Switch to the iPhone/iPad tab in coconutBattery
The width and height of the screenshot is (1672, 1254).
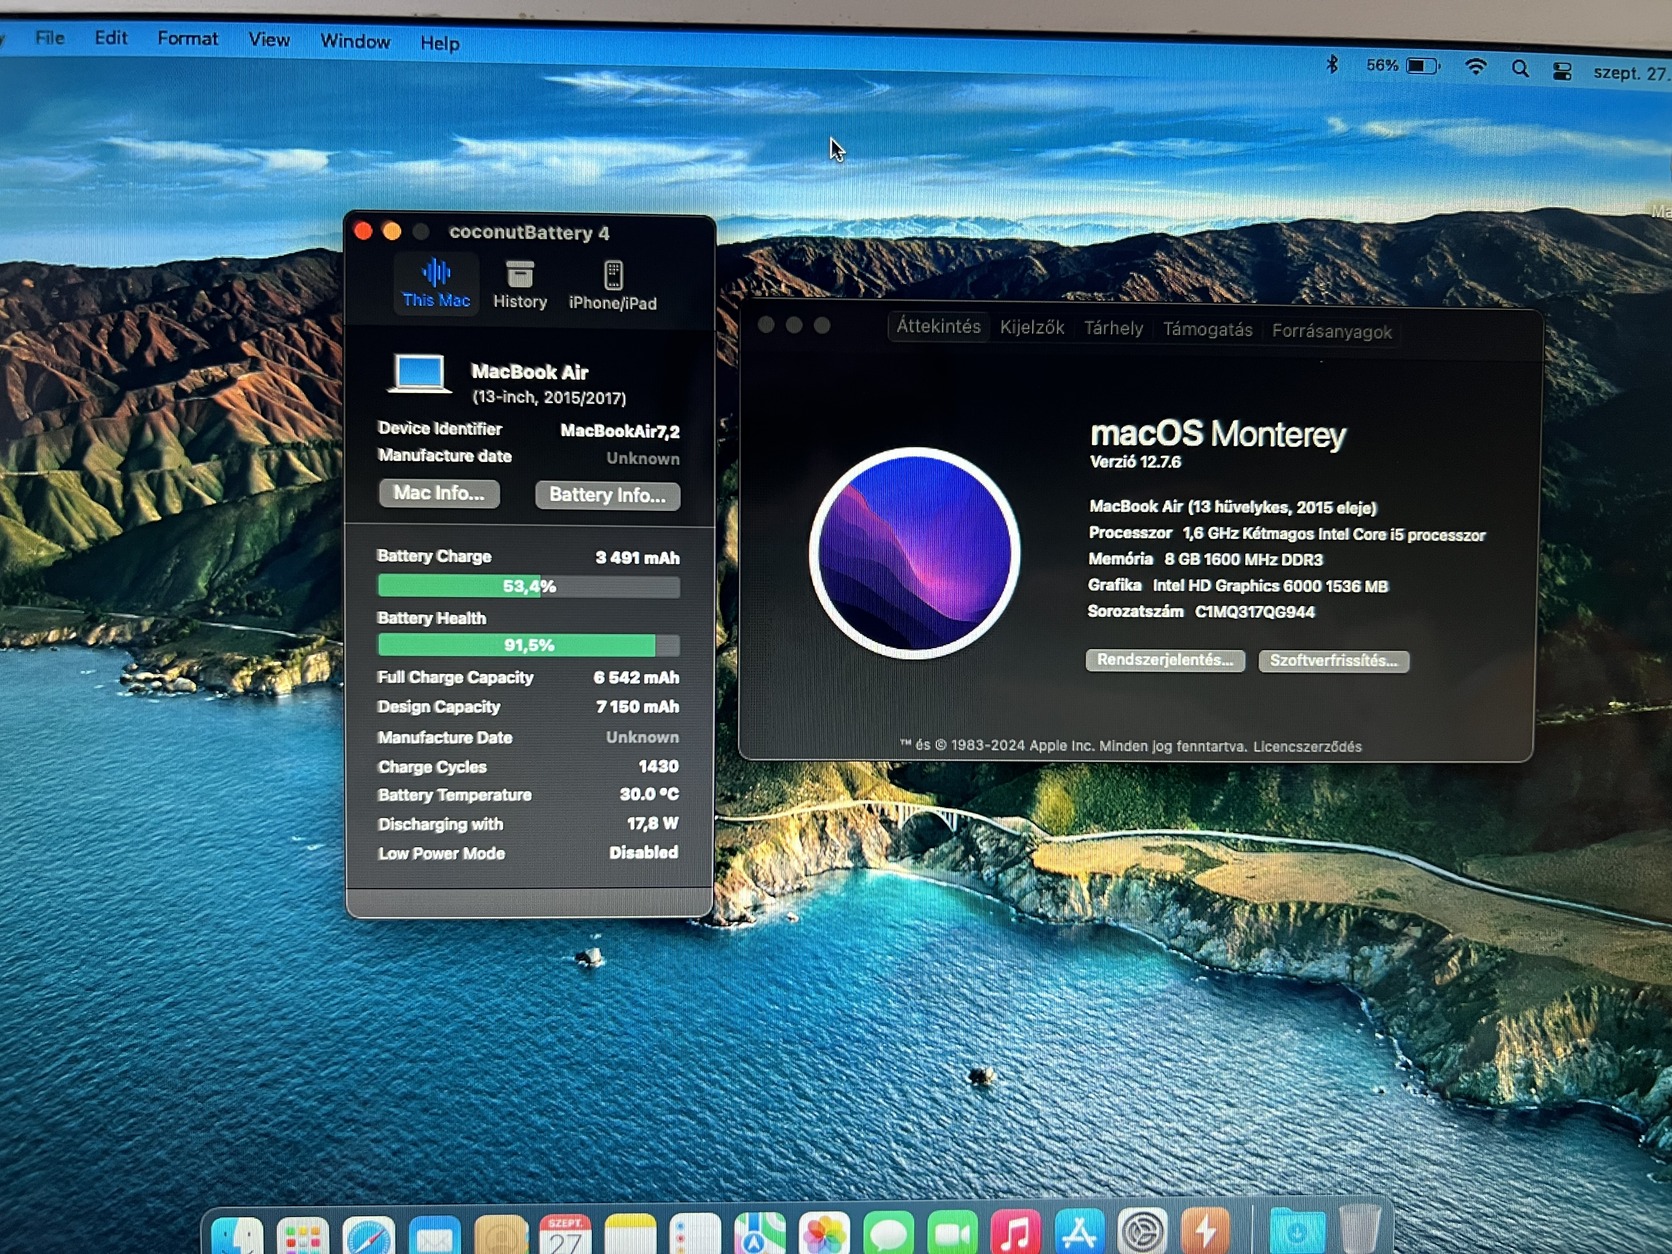(613, 286)
